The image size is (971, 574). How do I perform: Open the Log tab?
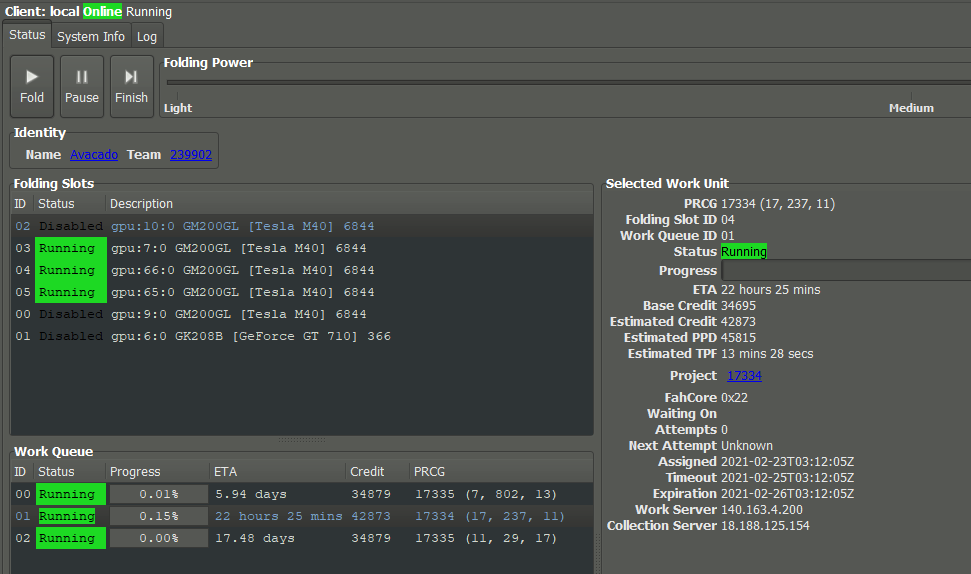[x=147, y=37]
